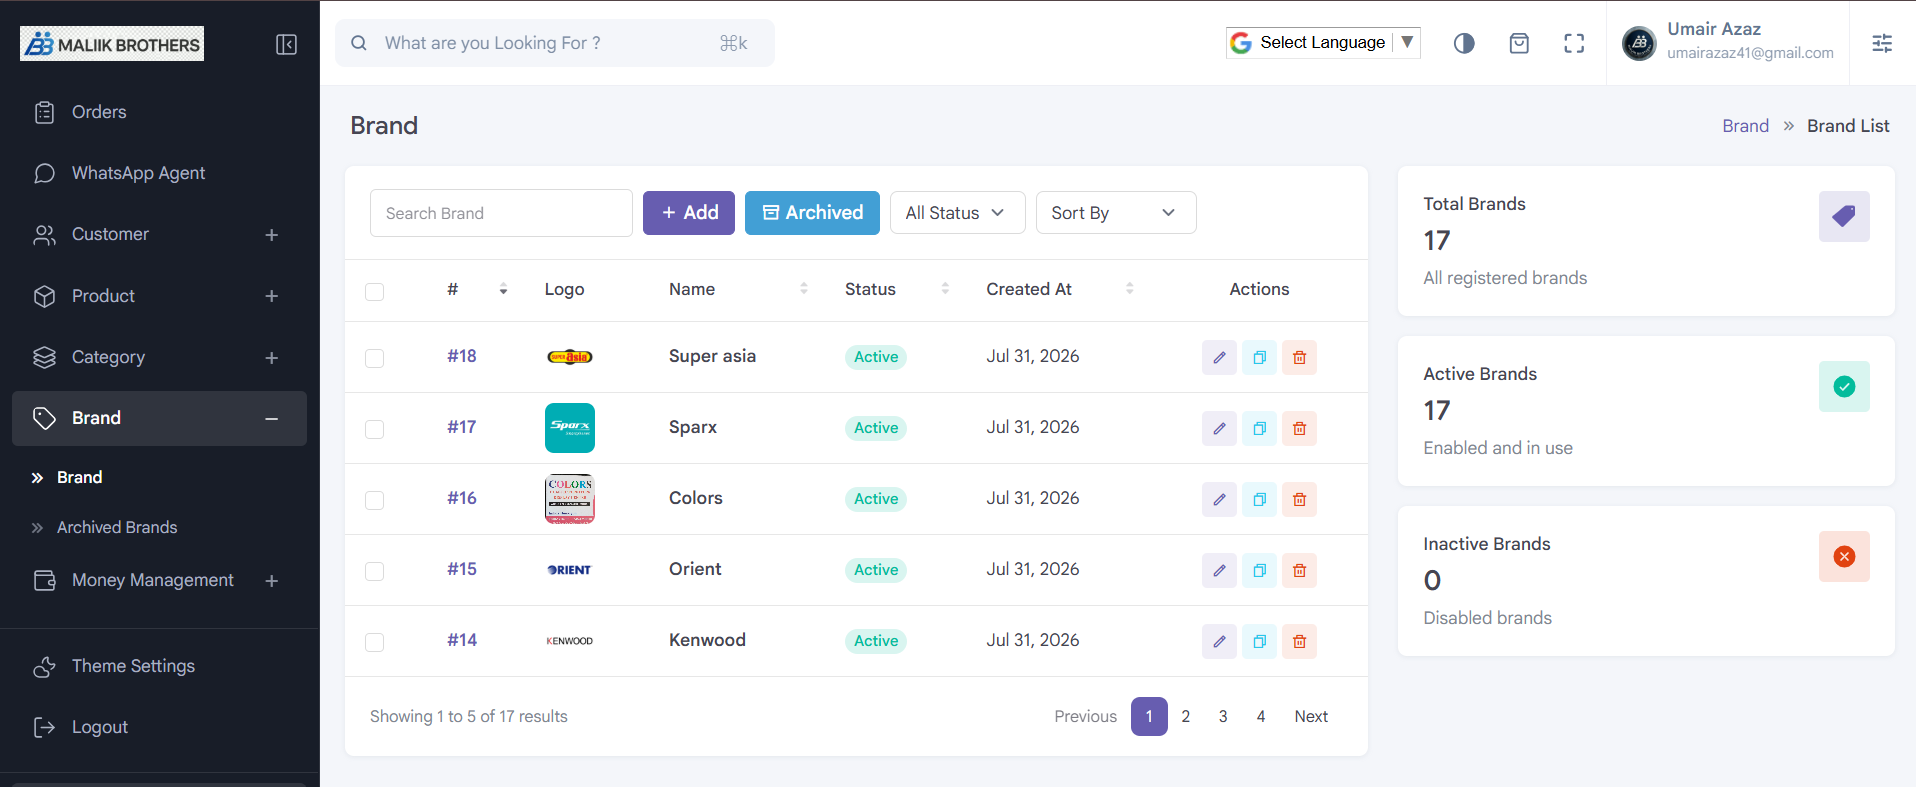Go to pagination page 2

(1186, 716)
